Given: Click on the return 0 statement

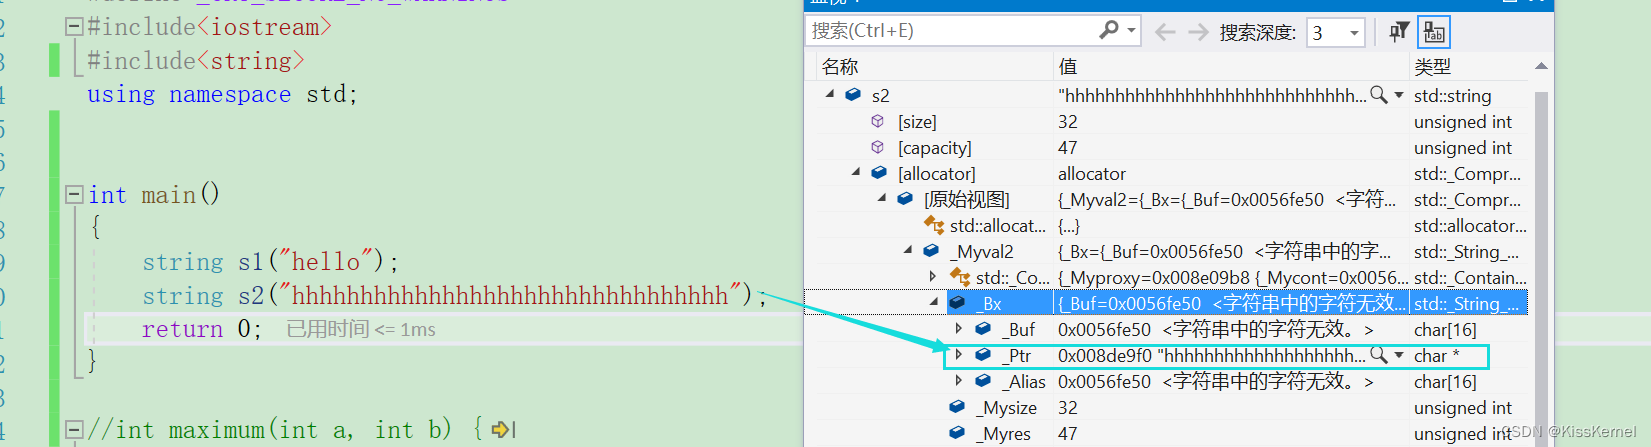Looking at the screenshot, I should 202,329.
